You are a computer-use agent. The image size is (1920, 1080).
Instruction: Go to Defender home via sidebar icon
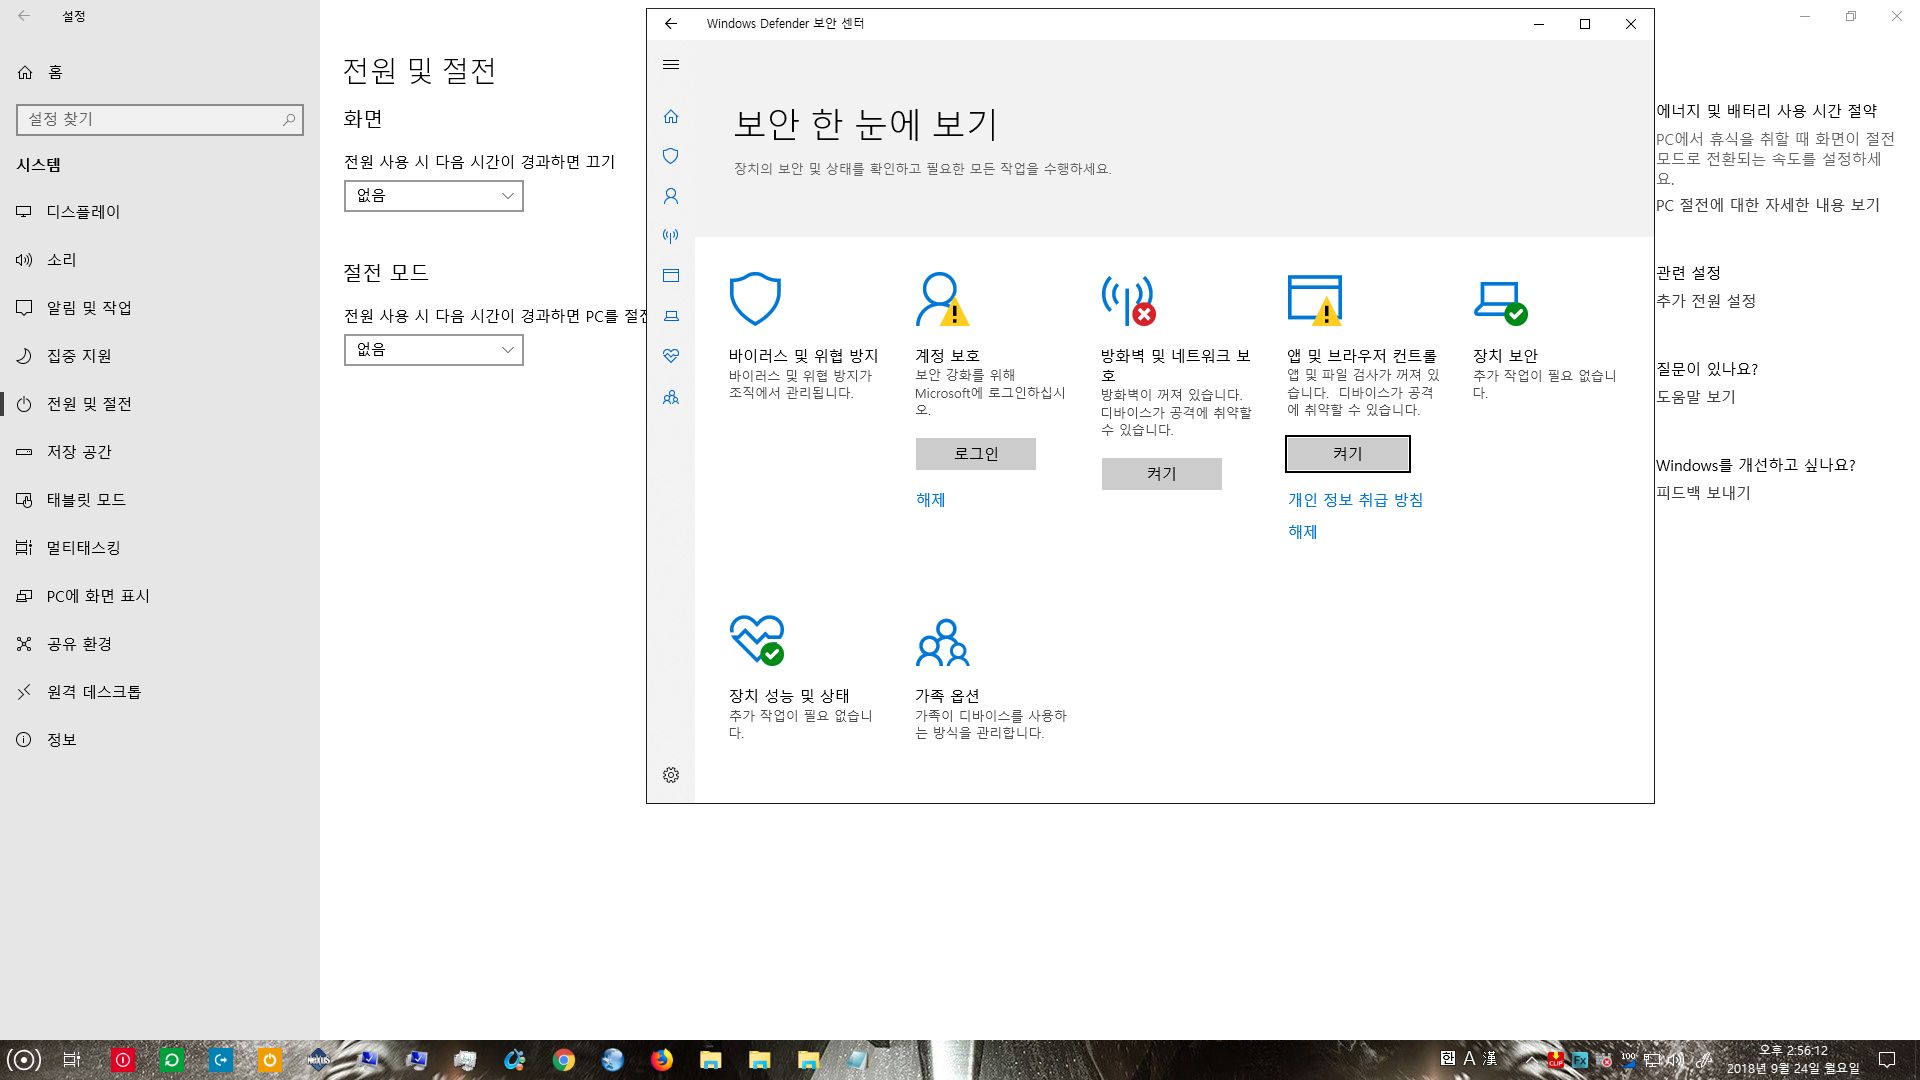pos(671,117)
